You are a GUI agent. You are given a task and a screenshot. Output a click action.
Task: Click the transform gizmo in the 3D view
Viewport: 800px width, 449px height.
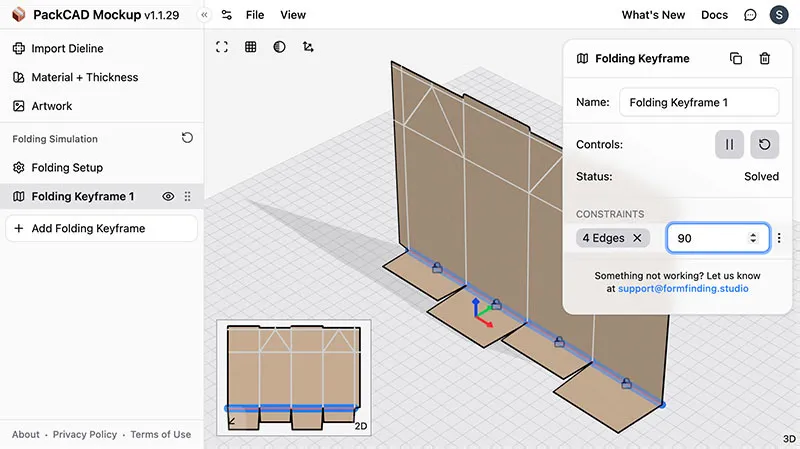(x=481, y=312)
